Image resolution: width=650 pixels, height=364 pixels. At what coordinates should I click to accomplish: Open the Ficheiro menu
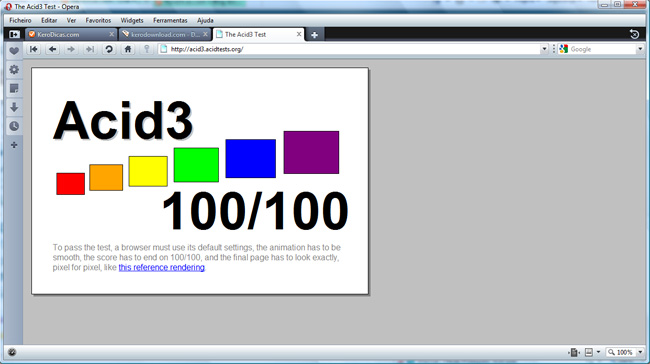pyautogui.click(x=20, y=20)
